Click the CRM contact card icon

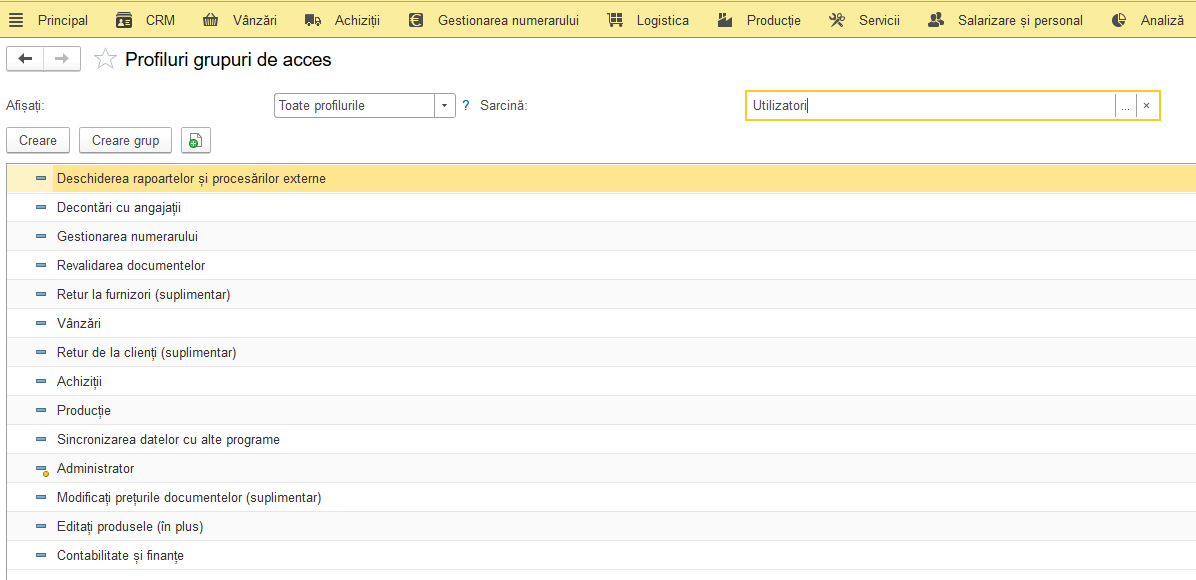pyautogui.click(x=124, y=21)
